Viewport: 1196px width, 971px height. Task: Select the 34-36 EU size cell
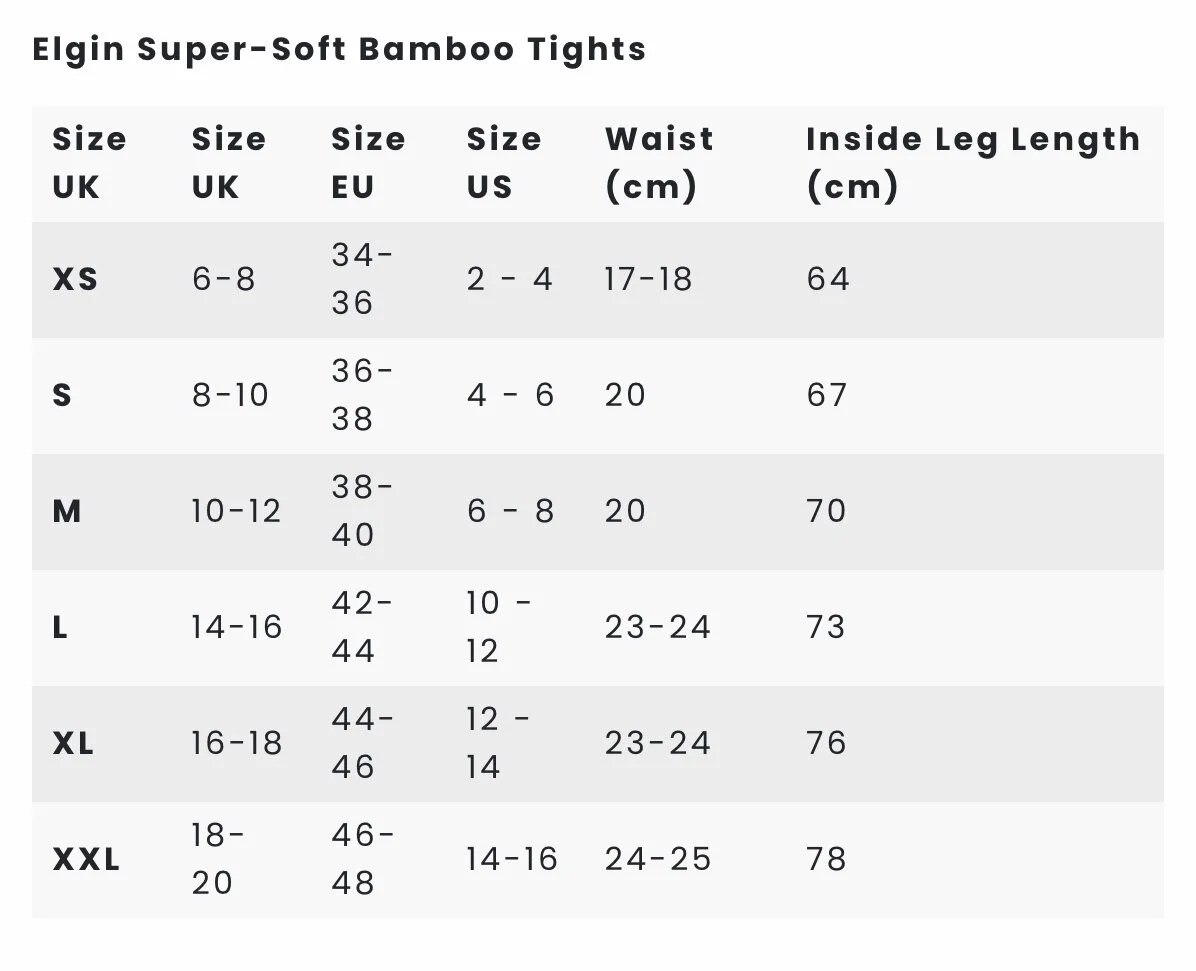362,279
